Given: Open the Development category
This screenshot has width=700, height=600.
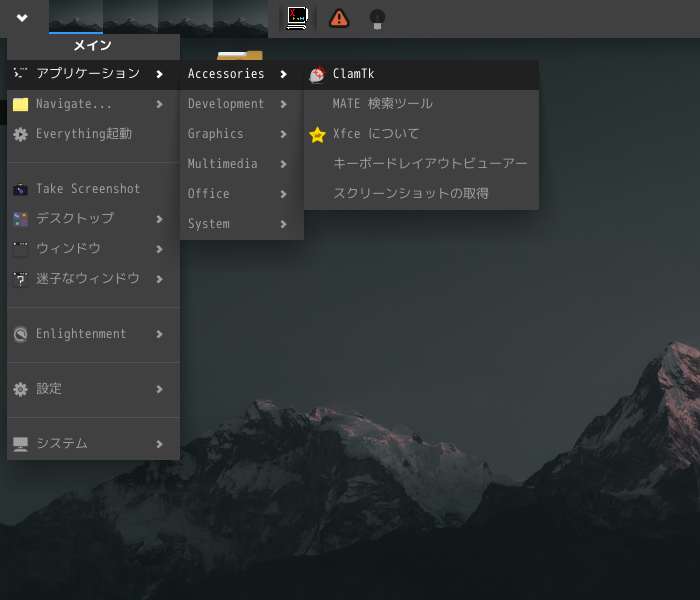Looking at the screenshot, I should tap(242, 104).
